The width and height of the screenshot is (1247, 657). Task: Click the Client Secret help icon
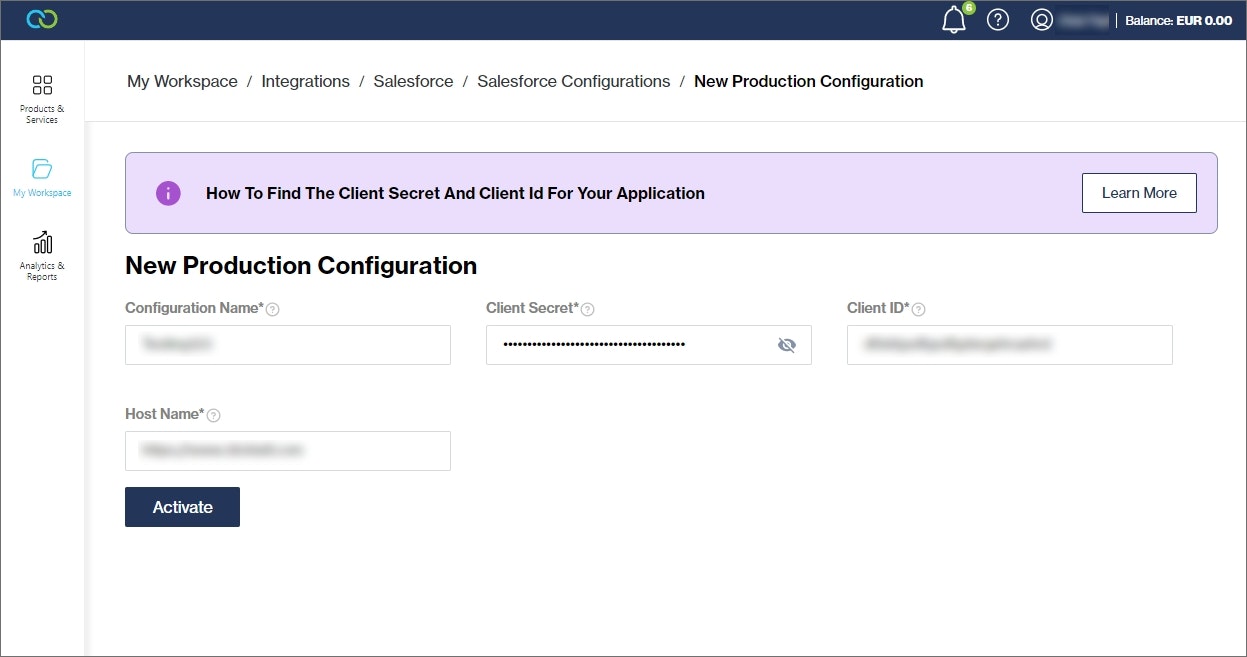point(588,310)
